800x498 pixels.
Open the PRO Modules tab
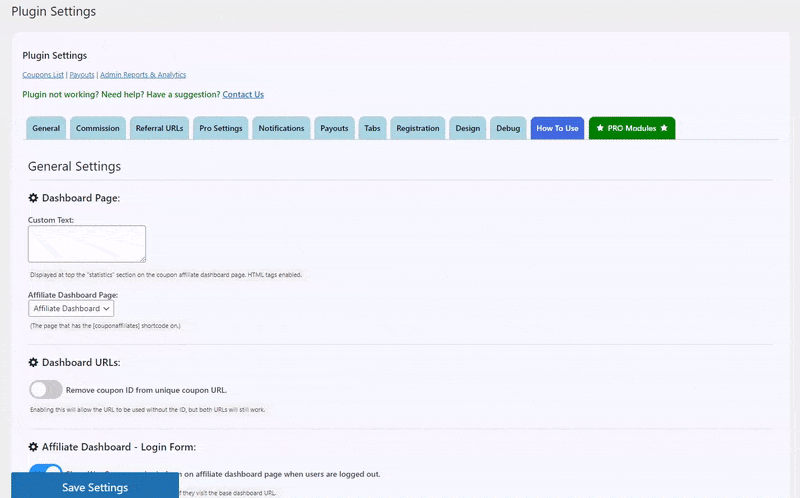tap(632, 128)
